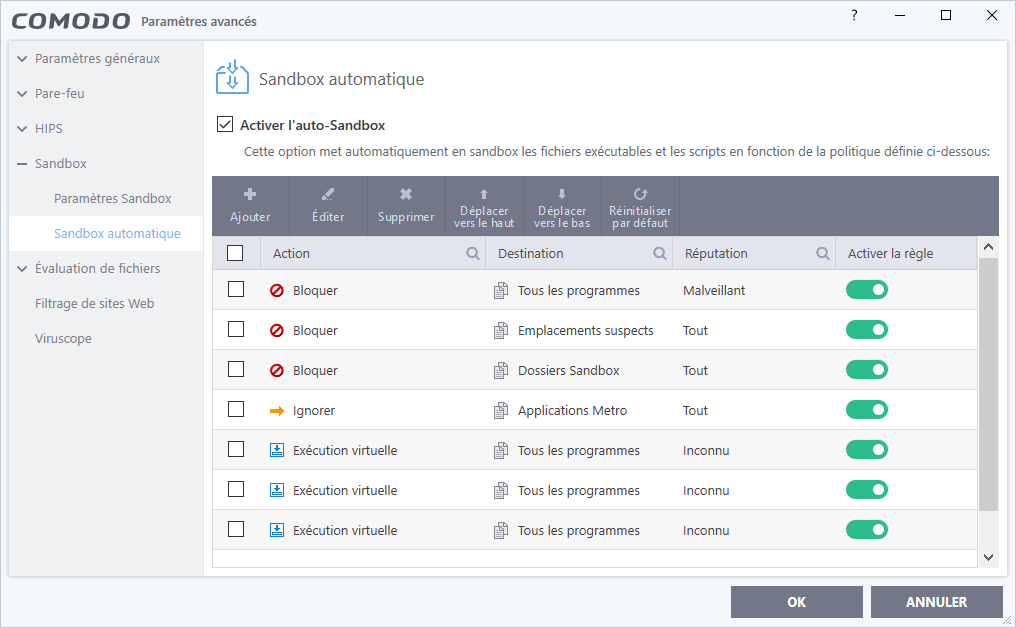Open search in Réputation column header
1016x628 pixels.
tap(822, 253)
